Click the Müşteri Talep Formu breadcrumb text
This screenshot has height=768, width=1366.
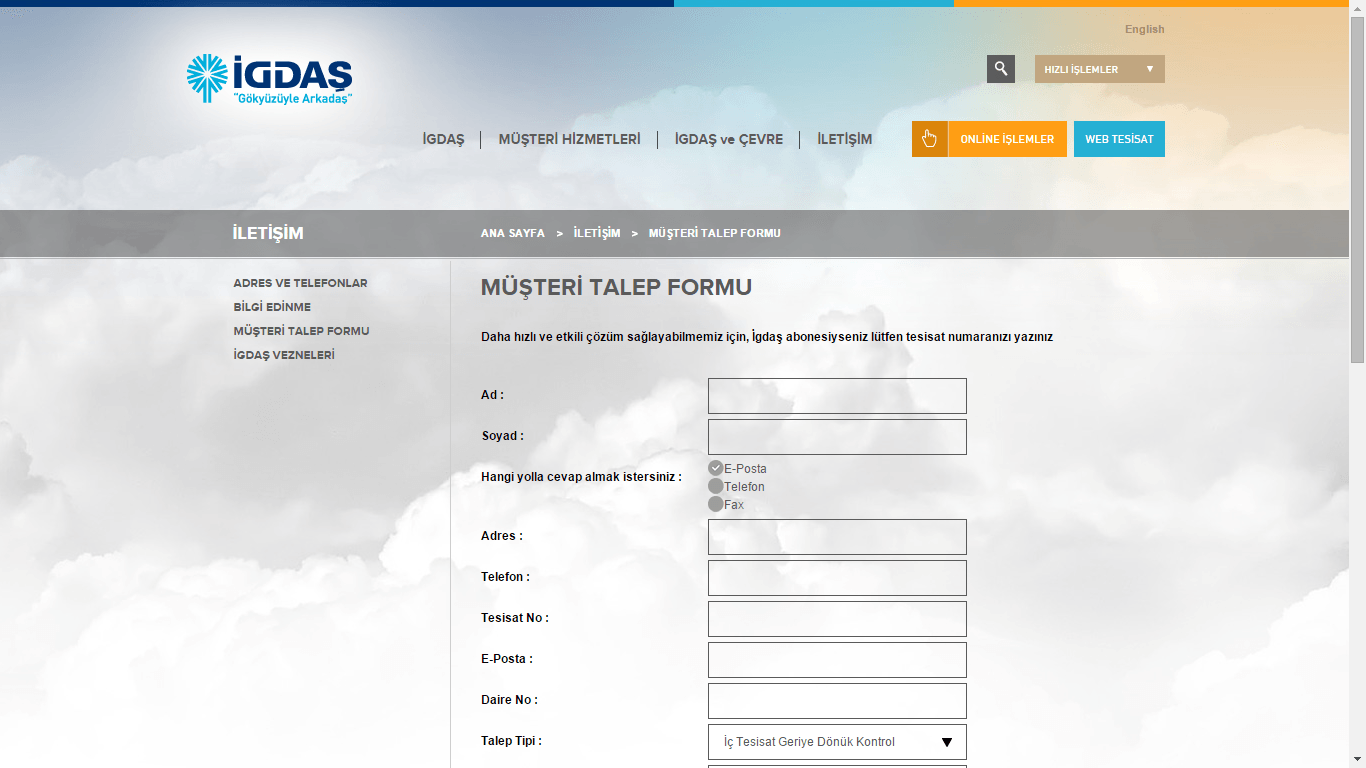pyautogui.click(x=715, y=233)
